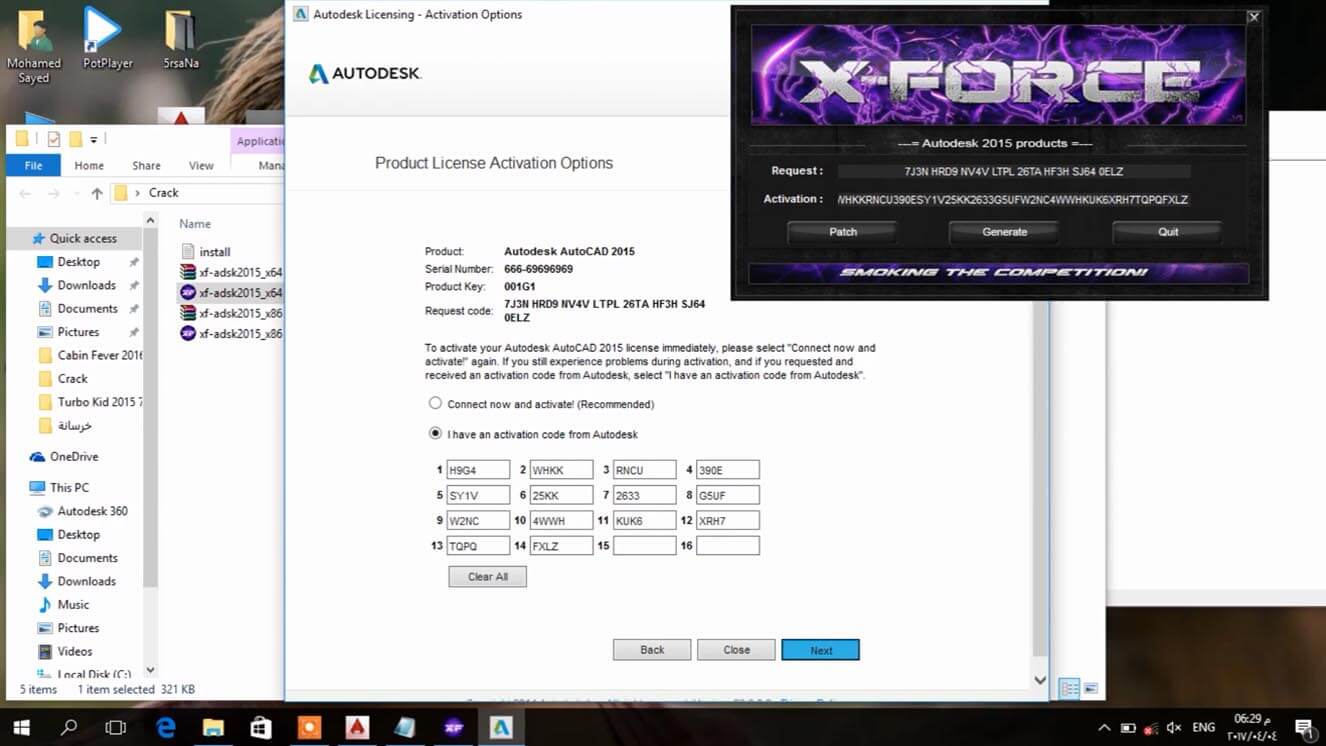Screen dimensions: 1326x746
Task: Open Task View from the taskbar
Action: (116, 728)
